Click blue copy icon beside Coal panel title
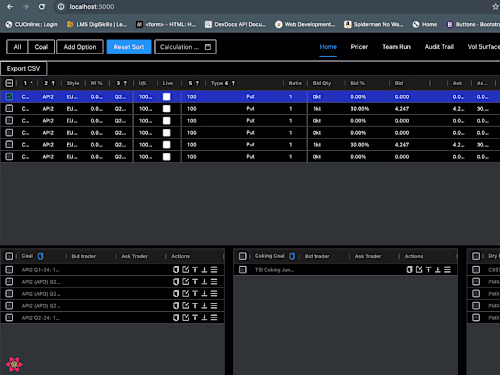 [41, 256]
